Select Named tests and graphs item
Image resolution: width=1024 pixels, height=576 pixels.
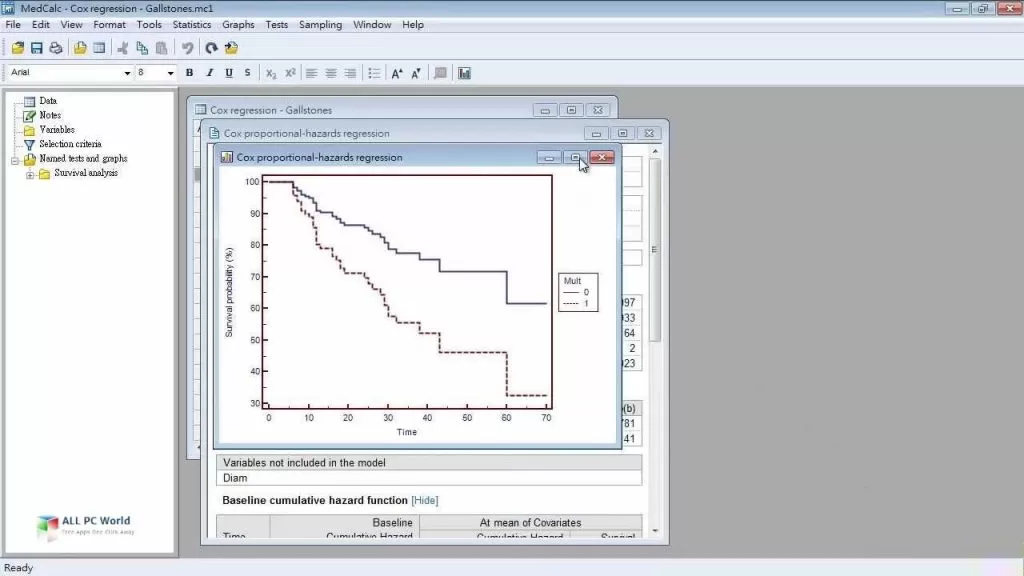83,159
